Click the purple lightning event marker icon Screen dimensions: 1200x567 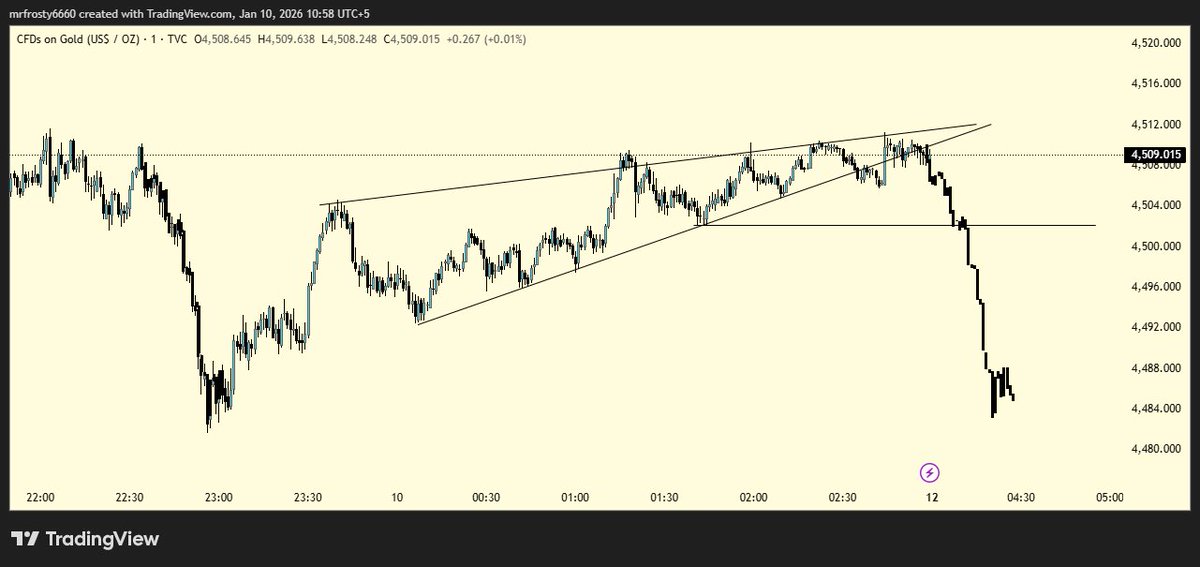point(930,472)
